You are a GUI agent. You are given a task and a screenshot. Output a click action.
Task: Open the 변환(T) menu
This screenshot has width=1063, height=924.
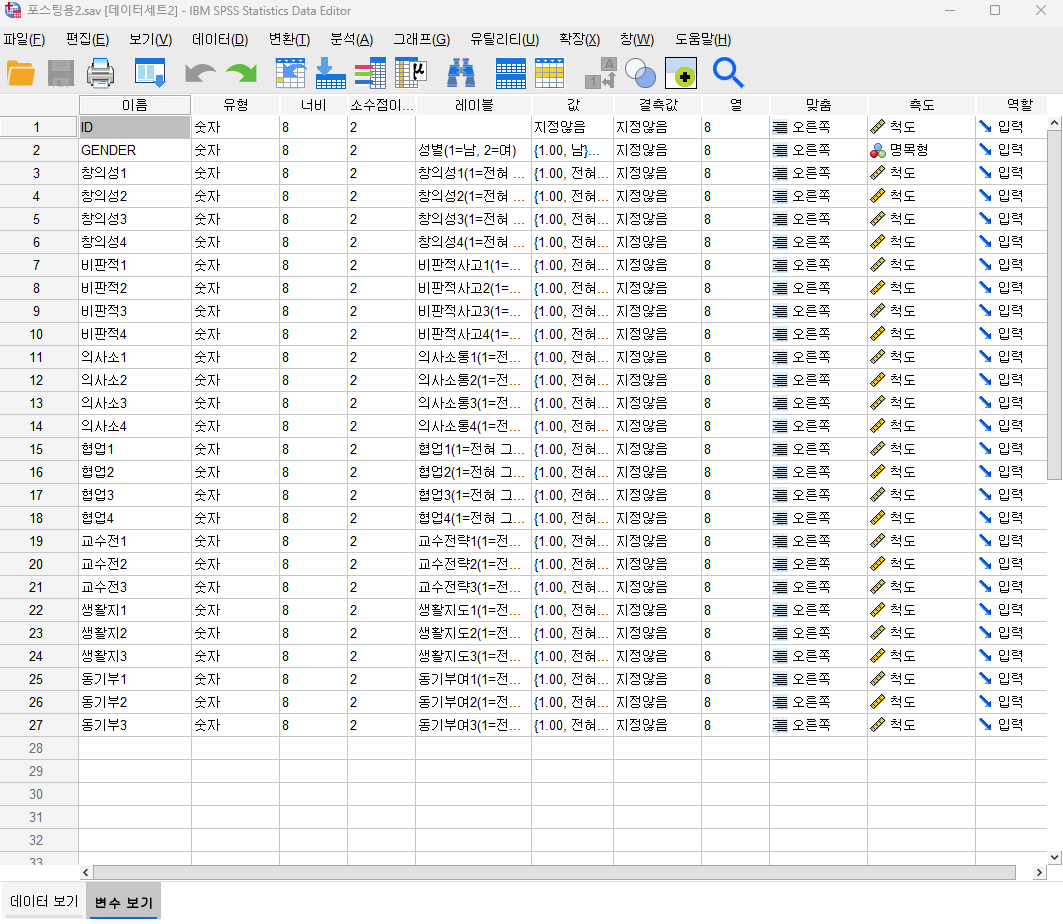289,39
